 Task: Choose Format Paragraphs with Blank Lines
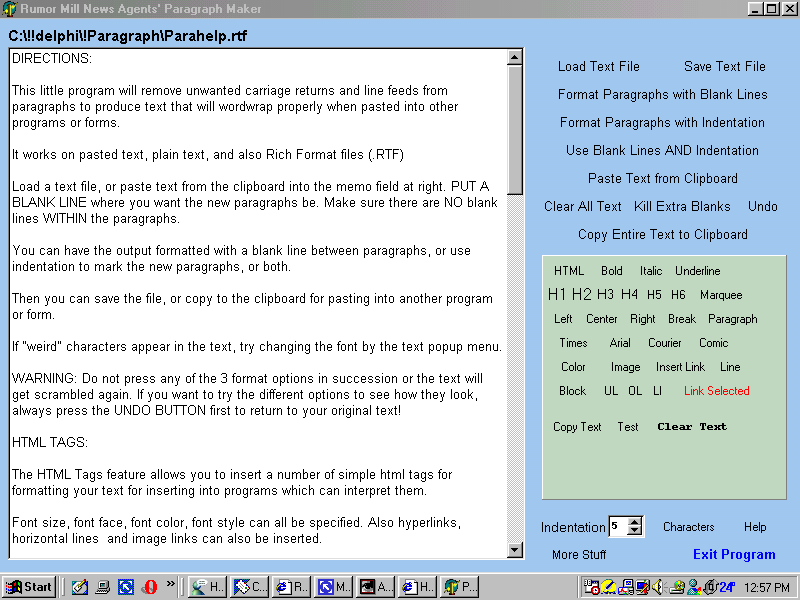click(x=662, y=94)
